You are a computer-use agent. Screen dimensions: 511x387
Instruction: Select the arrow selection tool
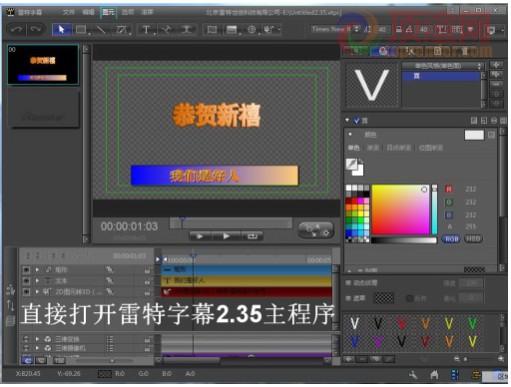coord(61,30)
